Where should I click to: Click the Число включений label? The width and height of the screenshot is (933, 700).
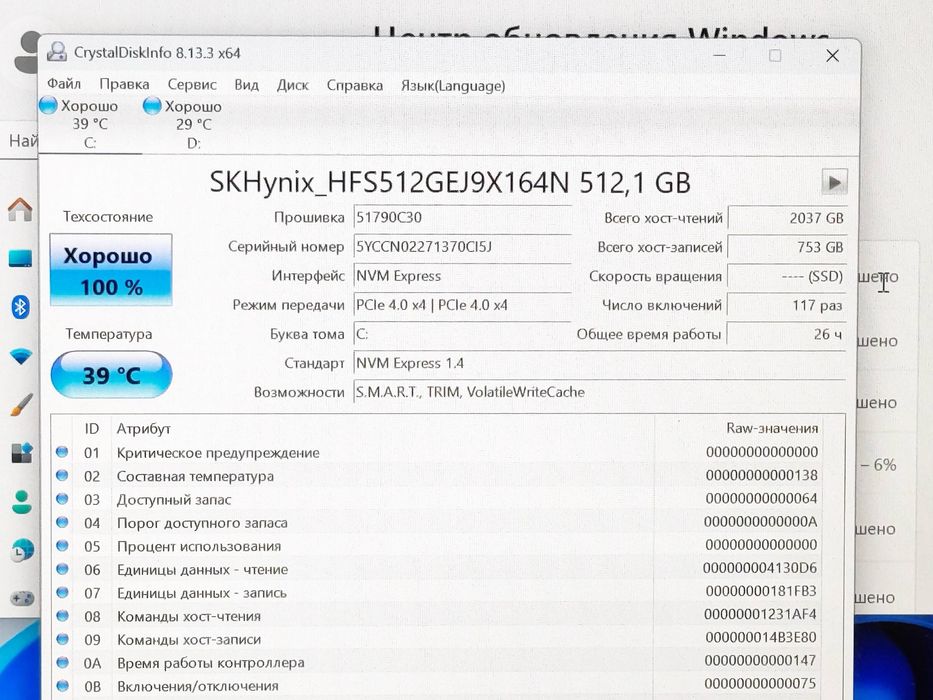(x=662, y=305)
